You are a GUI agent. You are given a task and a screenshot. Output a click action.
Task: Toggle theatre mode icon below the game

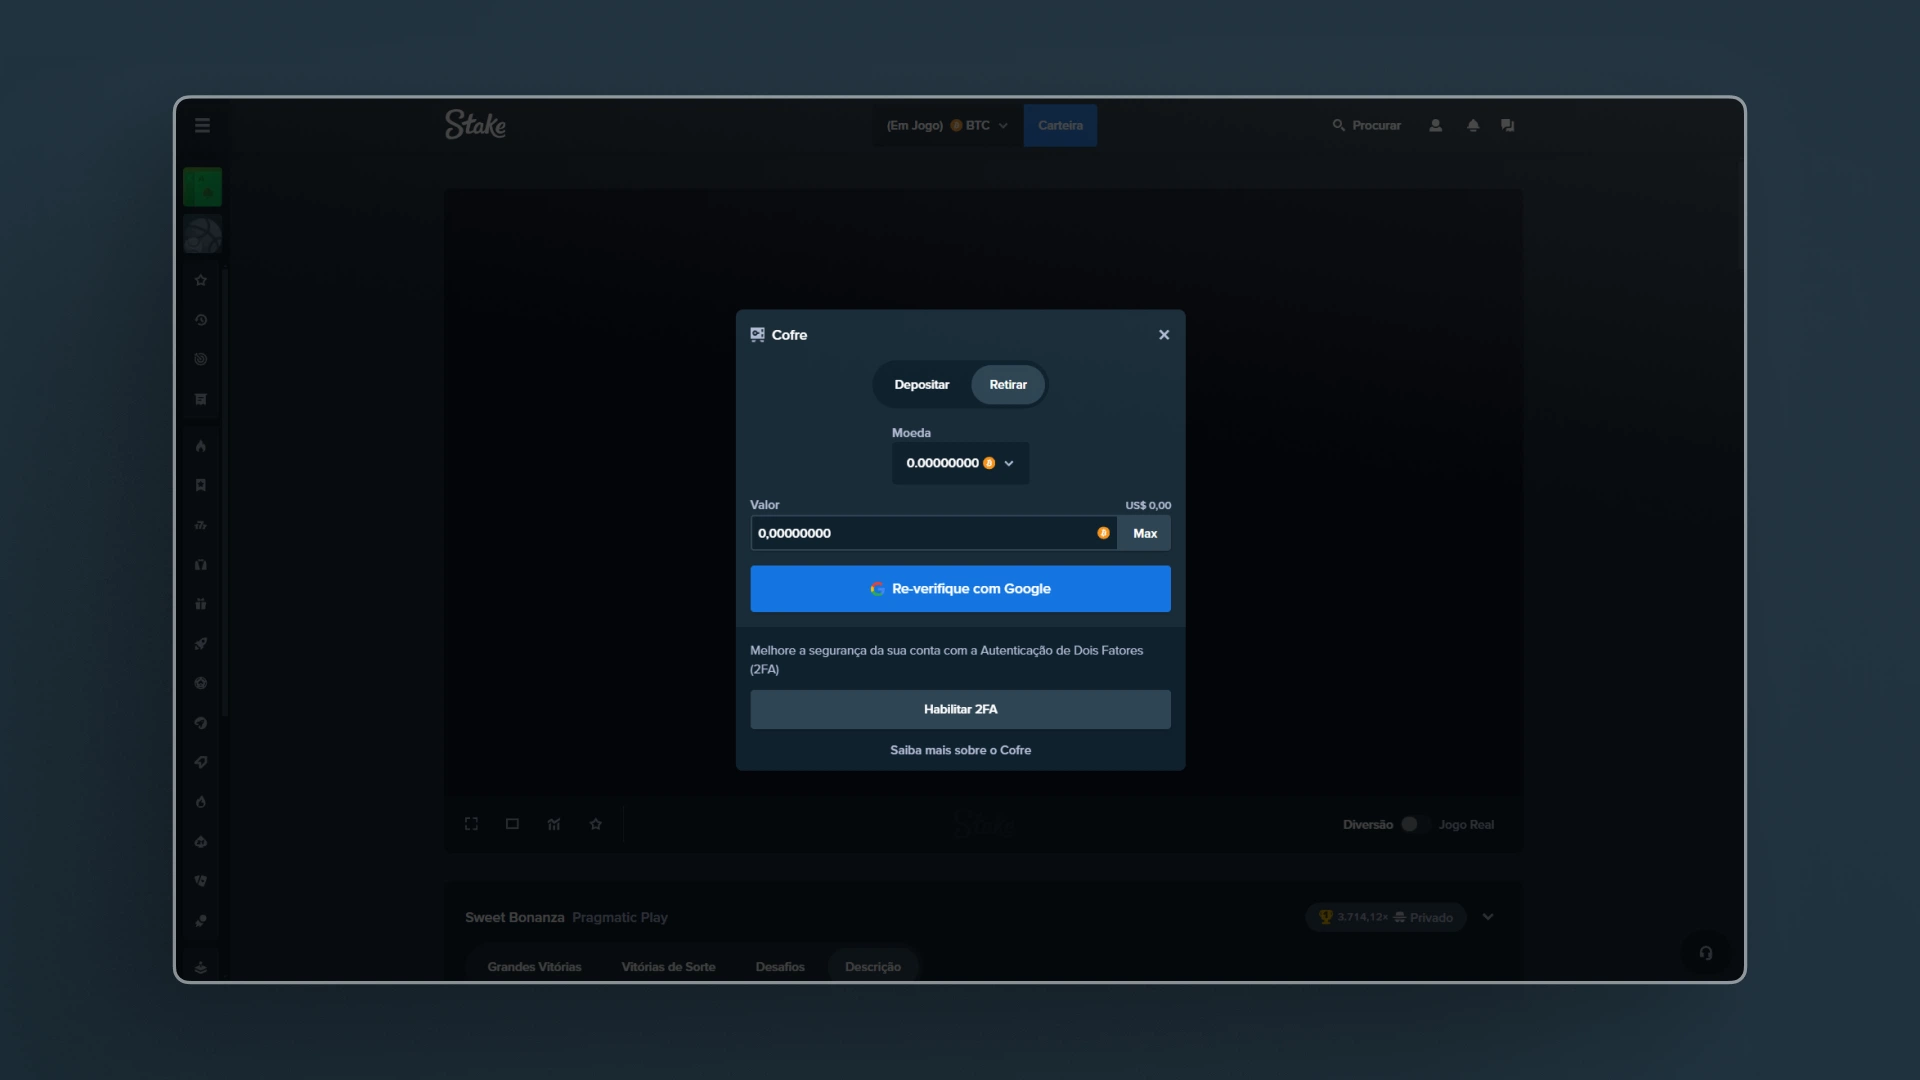[512, 823]
